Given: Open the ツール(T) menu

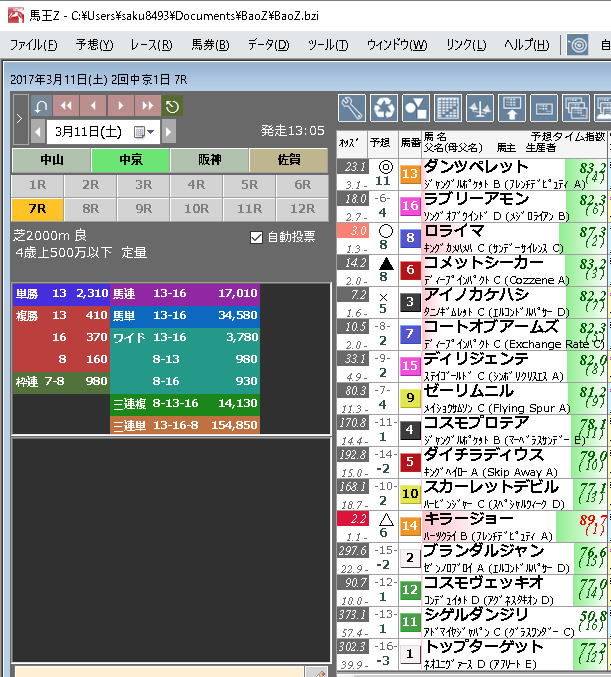Looking at the screenshot, I should click(x=328, y=44).
